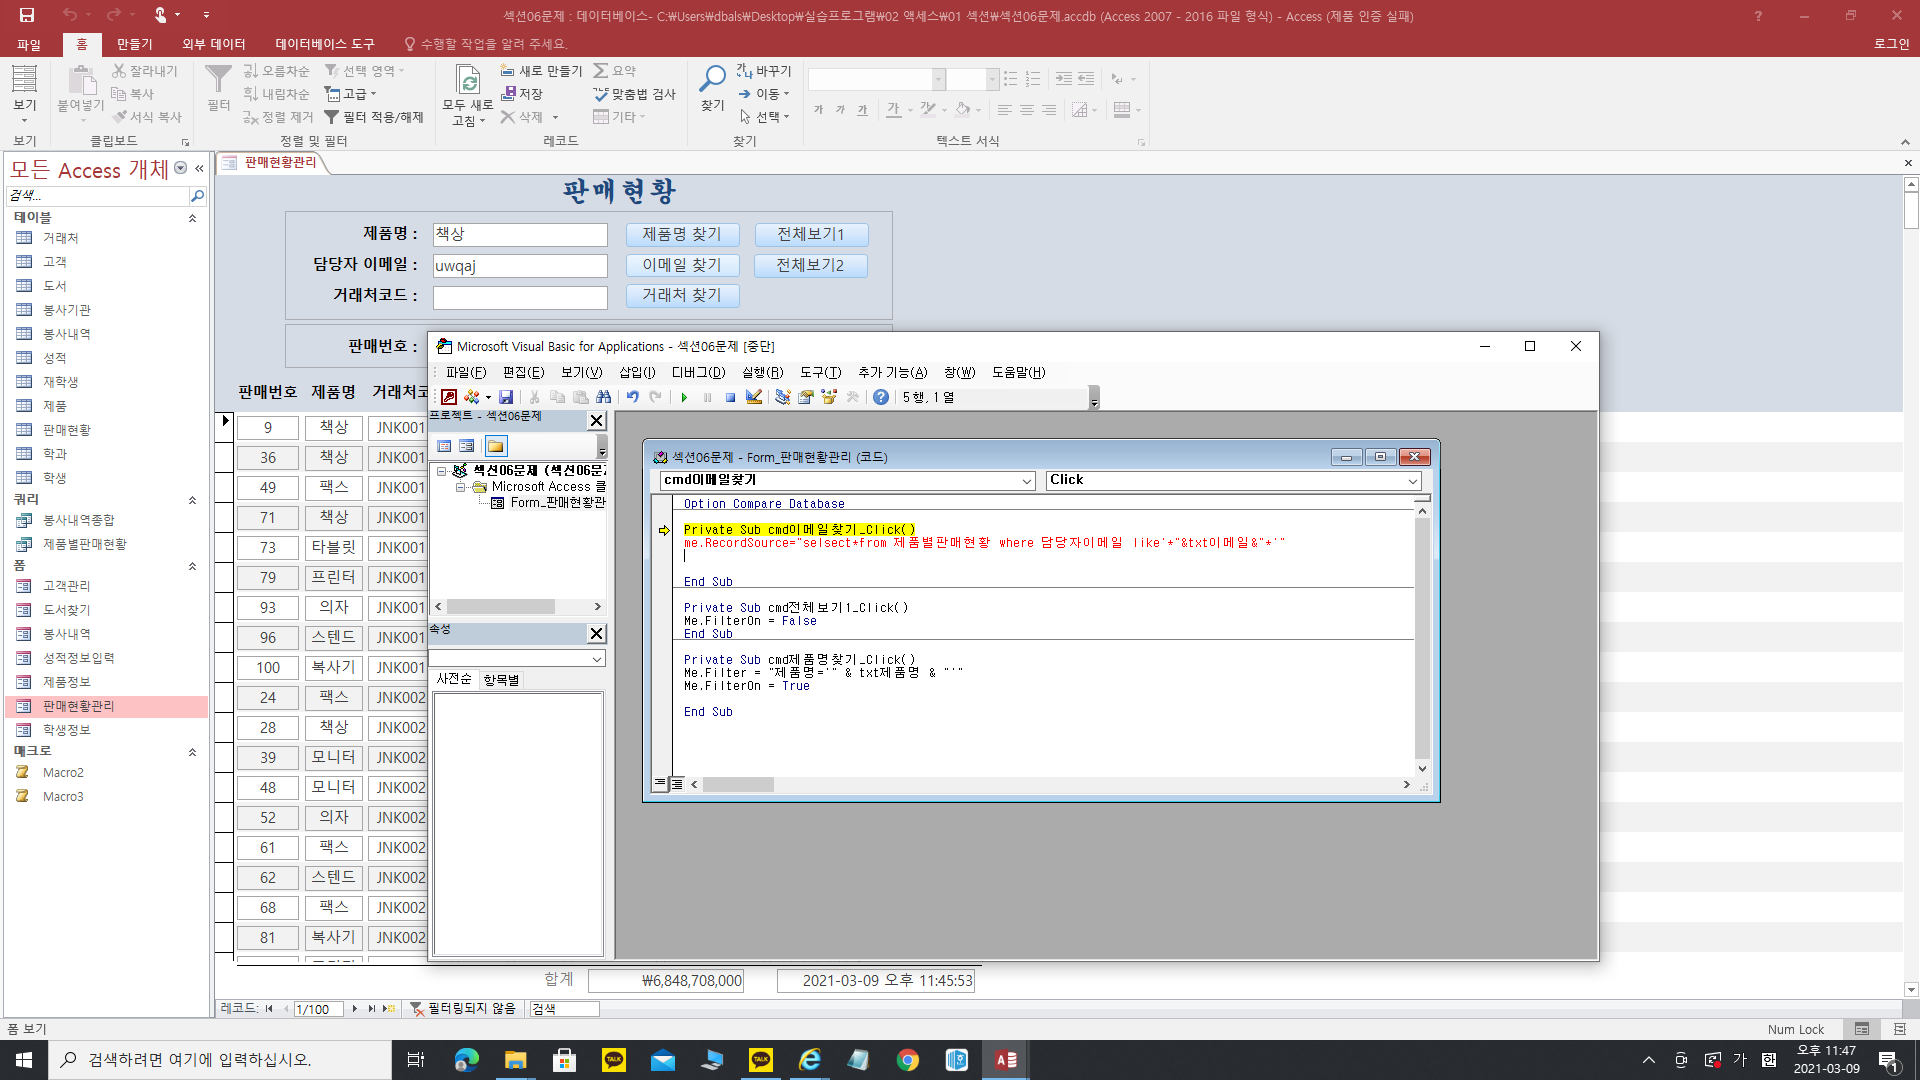Viewport: 1920px width, 1080px height.
Task: Run the code with green play icon
Action: coord(684,397)
